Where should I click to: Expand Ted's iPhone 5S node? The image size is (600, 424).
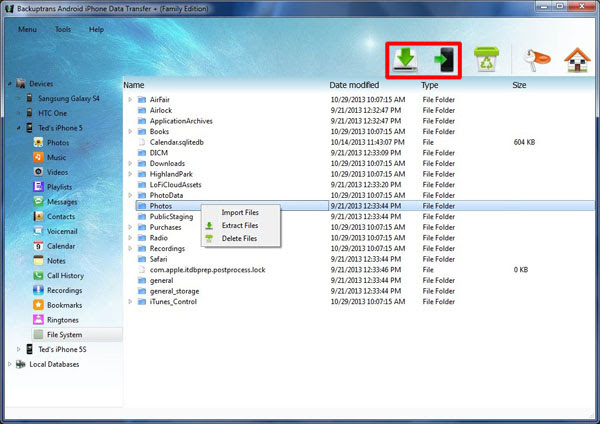tap(18, 349)
